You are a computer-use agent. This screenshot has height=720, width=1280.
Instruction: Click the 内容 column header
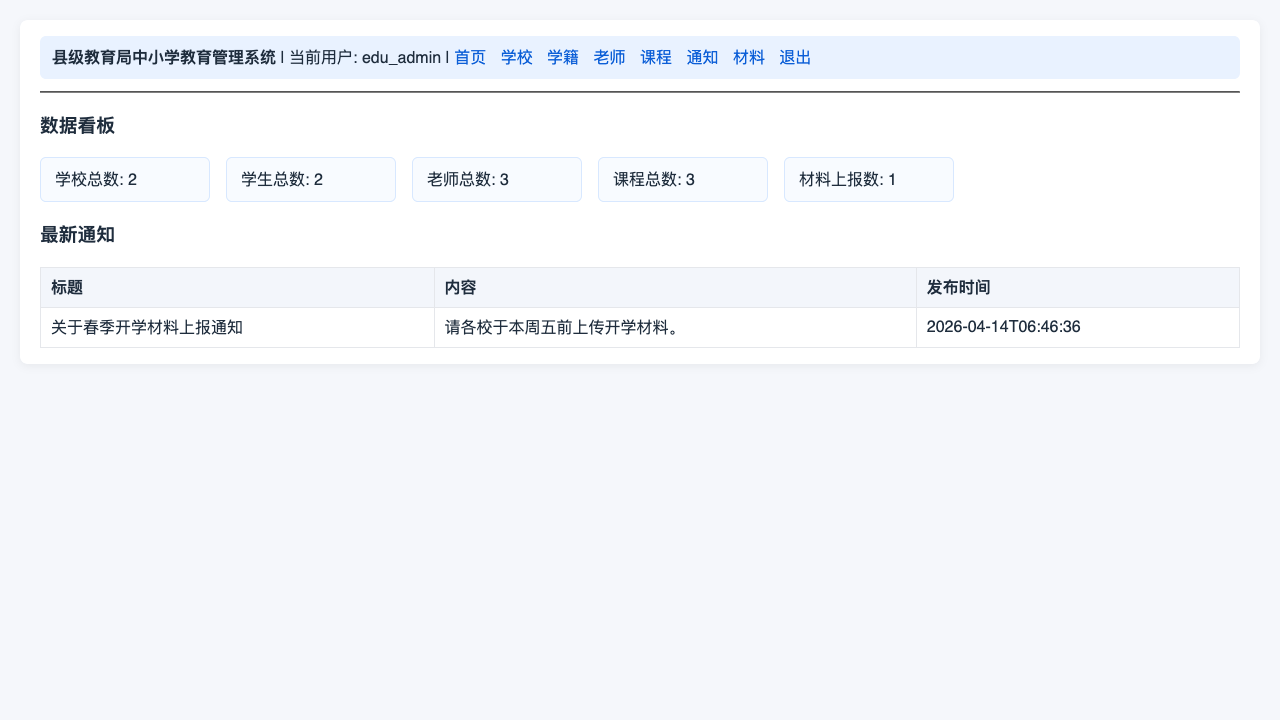(676, 288)
